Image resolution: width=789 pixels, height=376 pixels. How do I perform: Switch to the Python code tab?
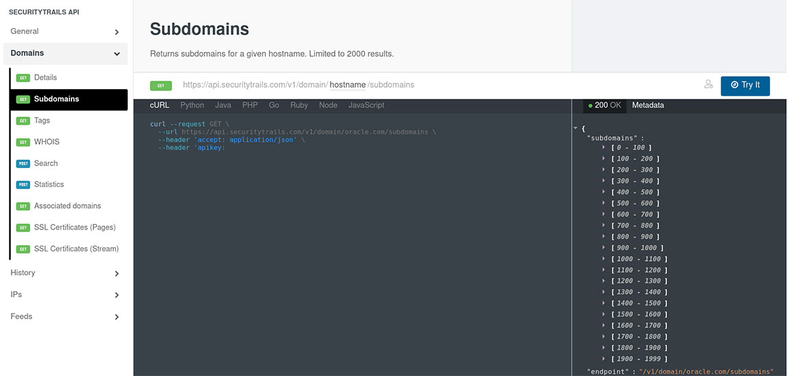pos(192,105)
